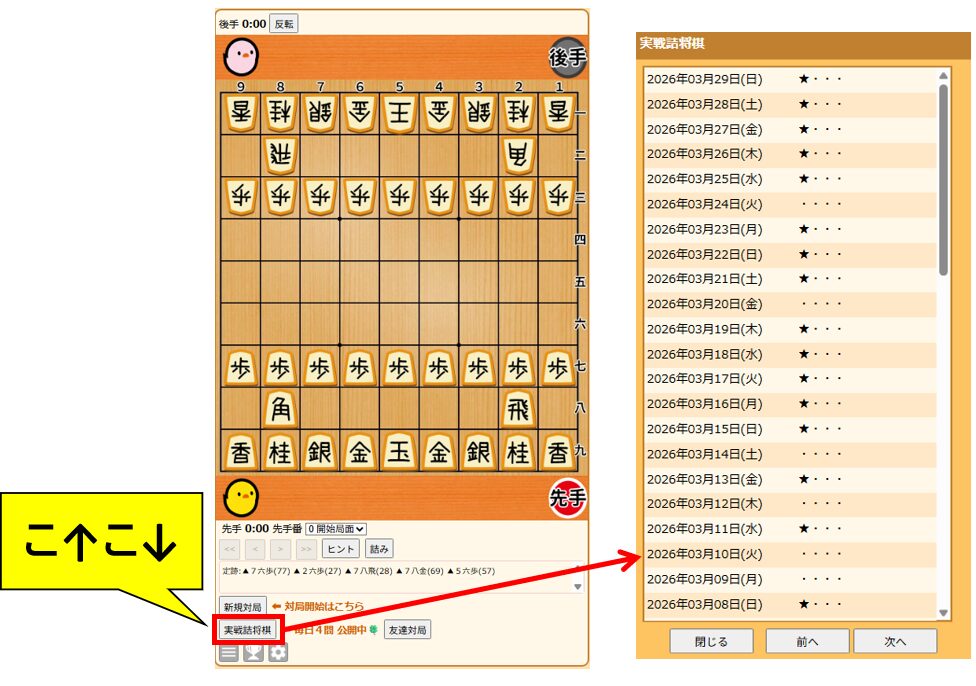Open 友達対局 friend match

[407, 630]
